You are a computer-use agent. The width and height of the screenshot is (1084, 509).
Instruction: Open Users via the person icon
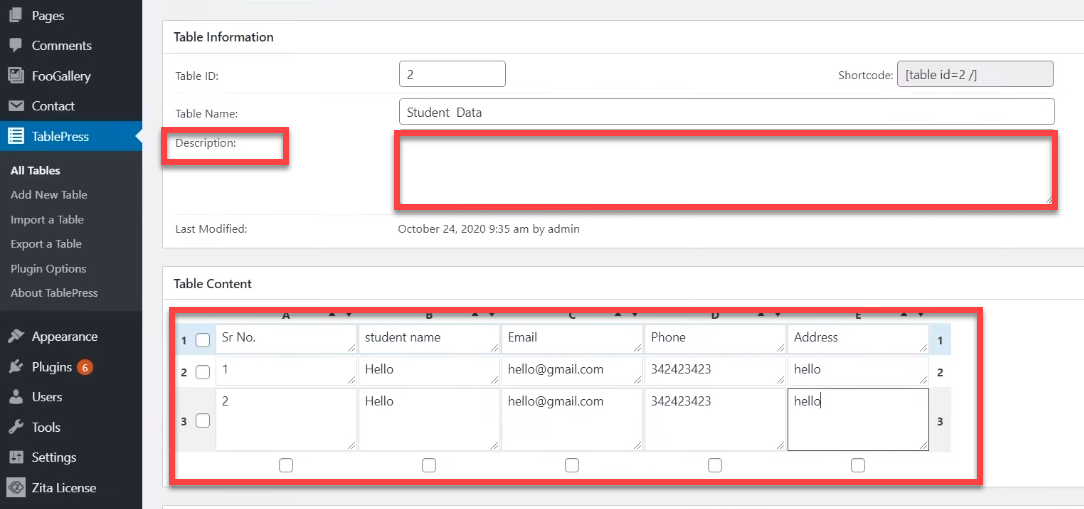coord(15,397)
